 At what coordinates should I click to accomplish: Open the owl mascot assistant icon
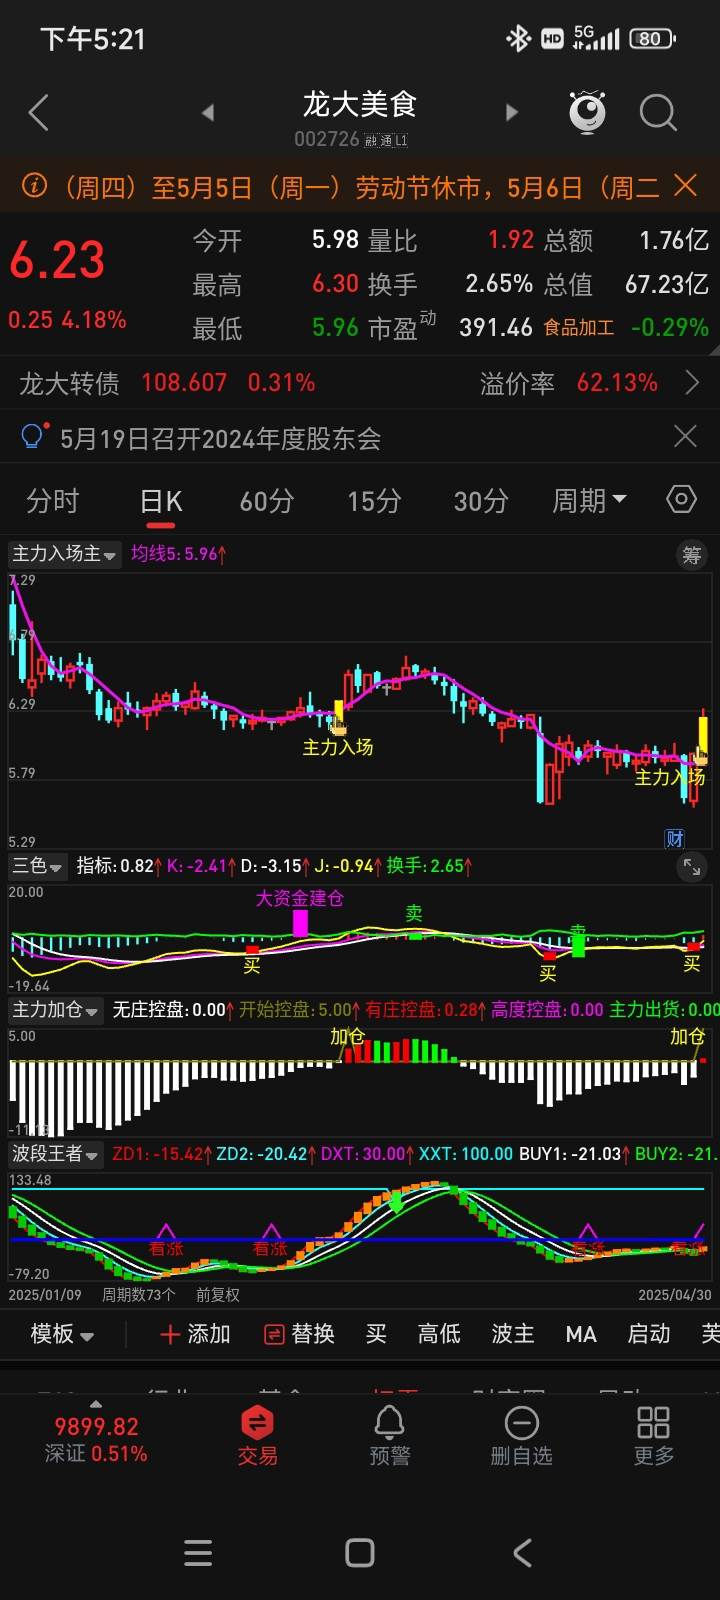[588, 112]
